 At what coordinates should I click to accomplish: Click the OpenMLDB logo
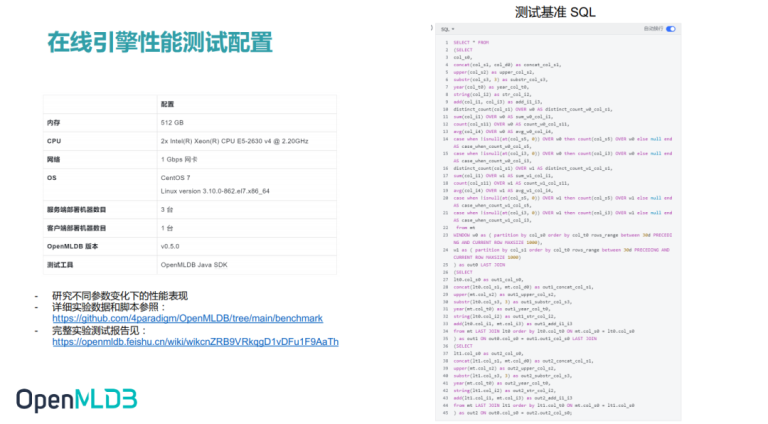click(76, 400)
